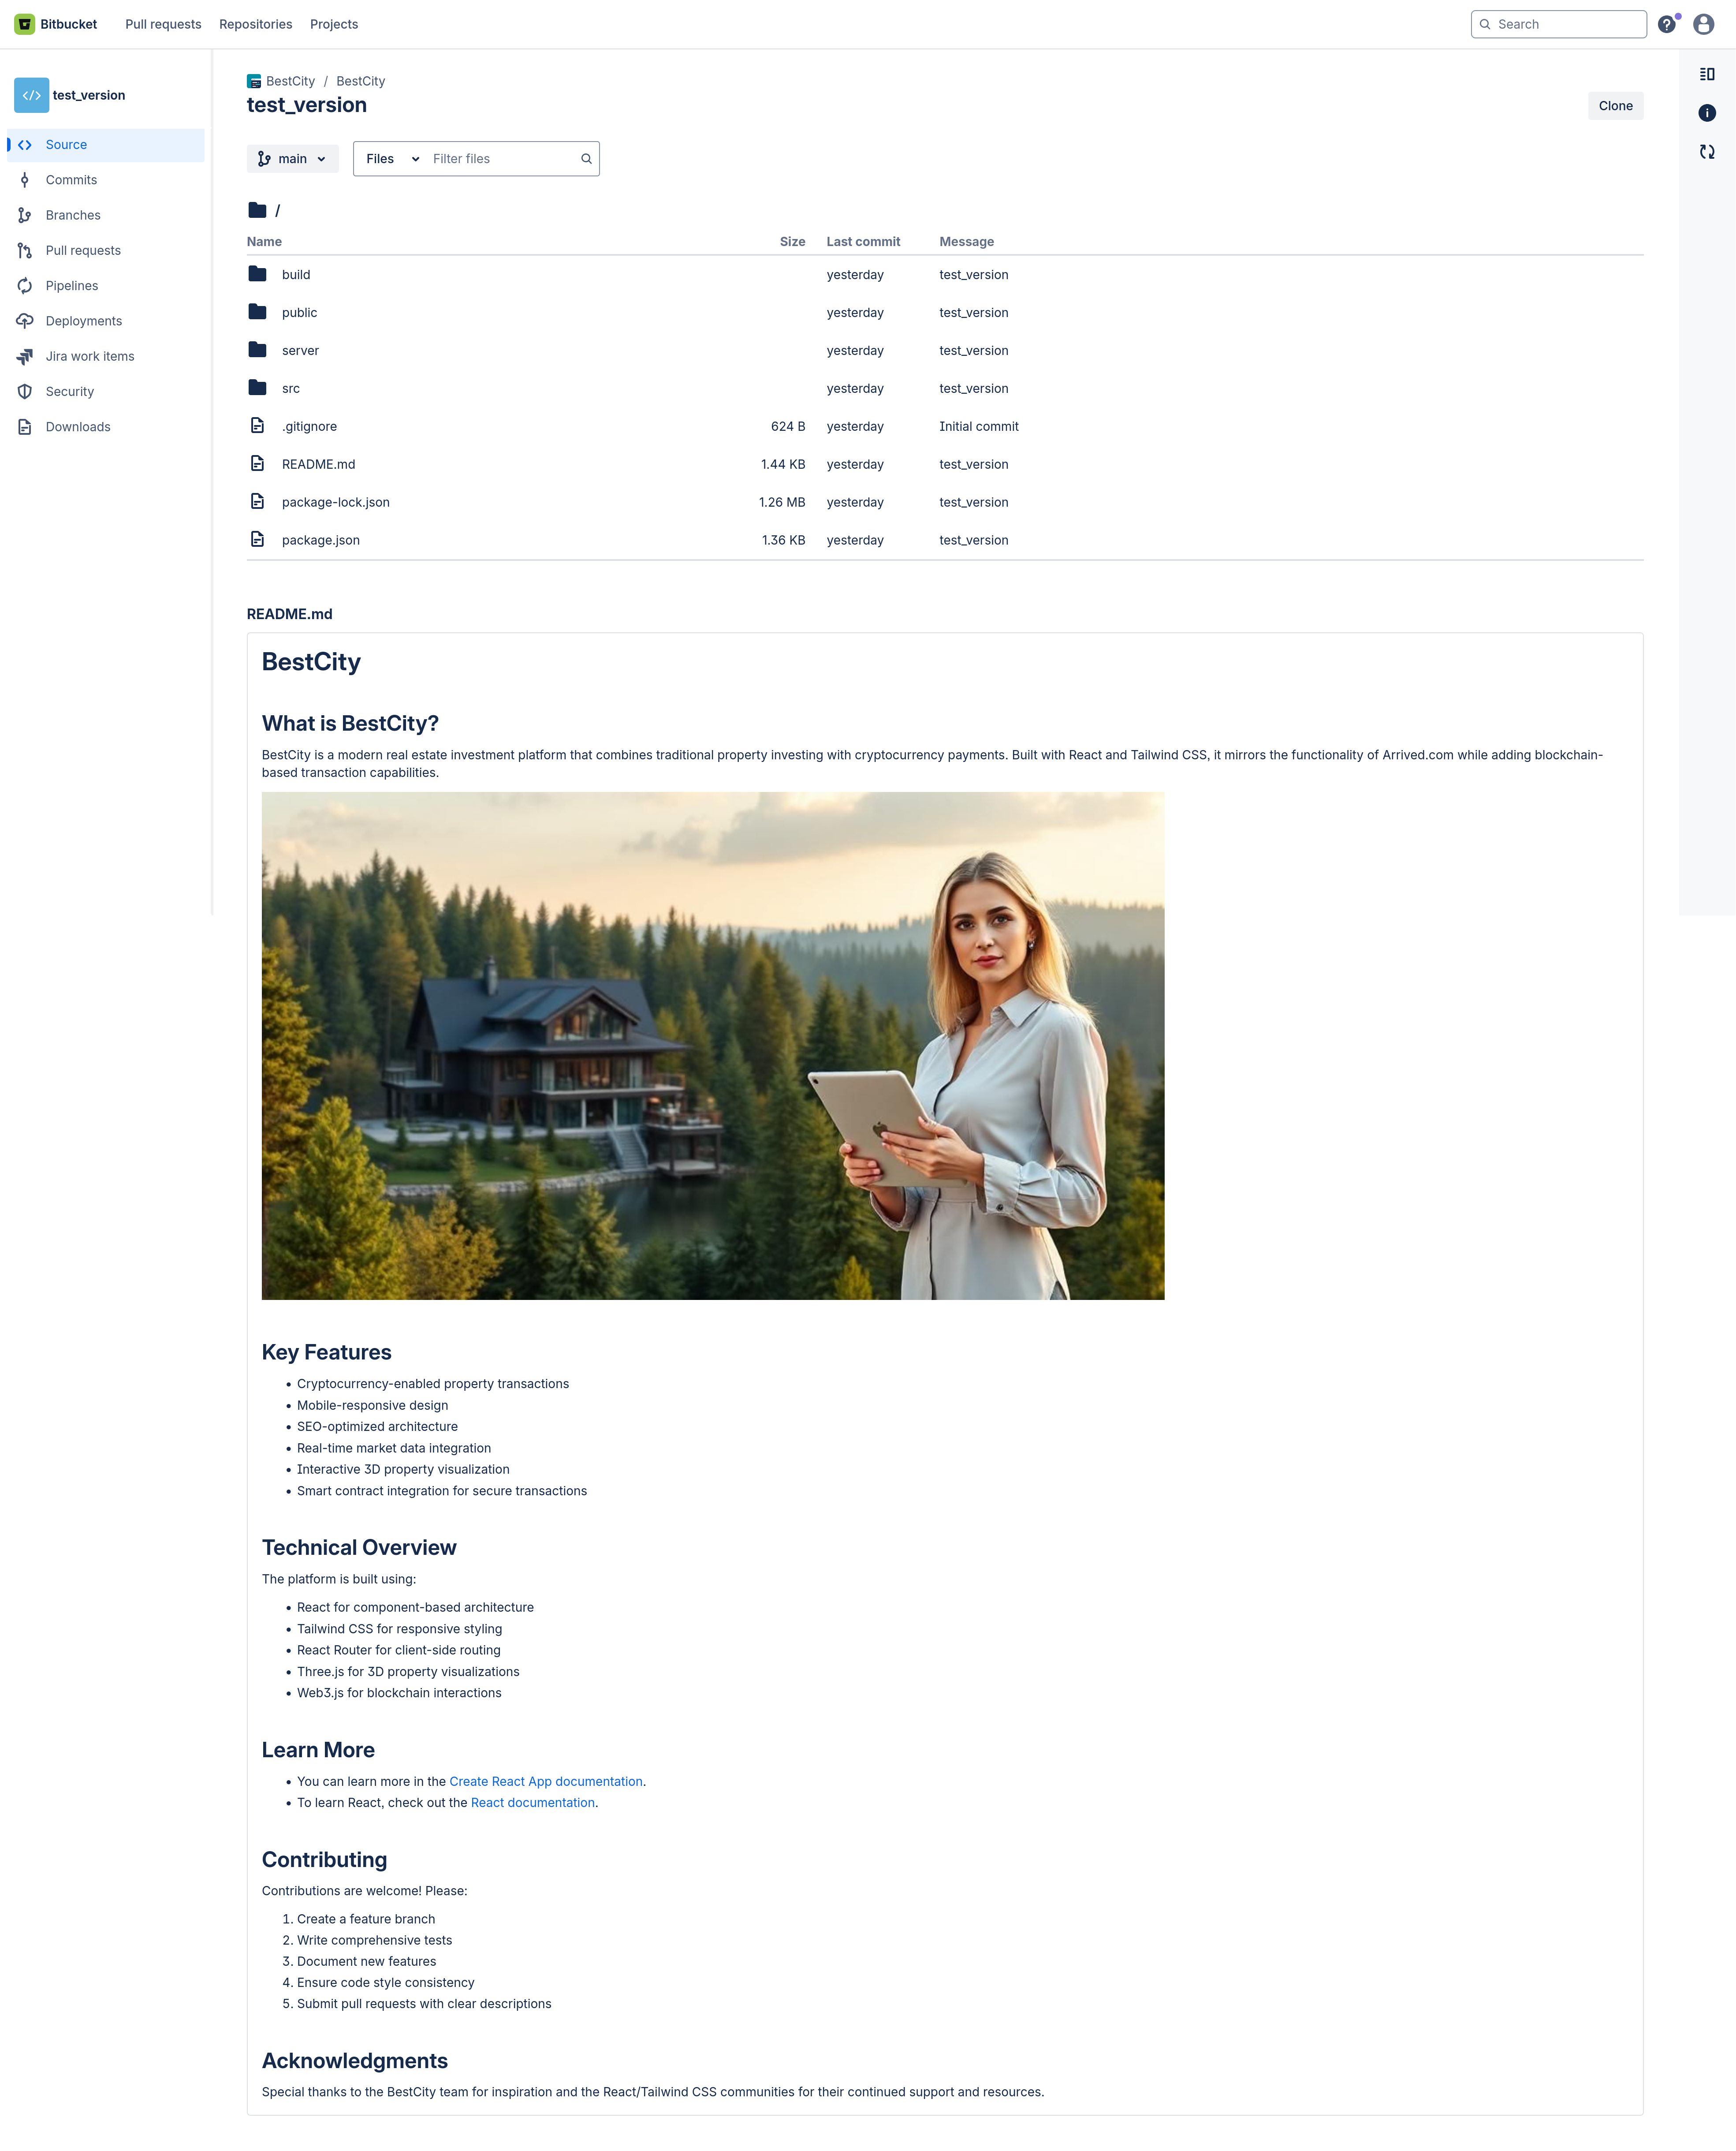
Task: Open the Projects menu
Action: tap(334, 24)
